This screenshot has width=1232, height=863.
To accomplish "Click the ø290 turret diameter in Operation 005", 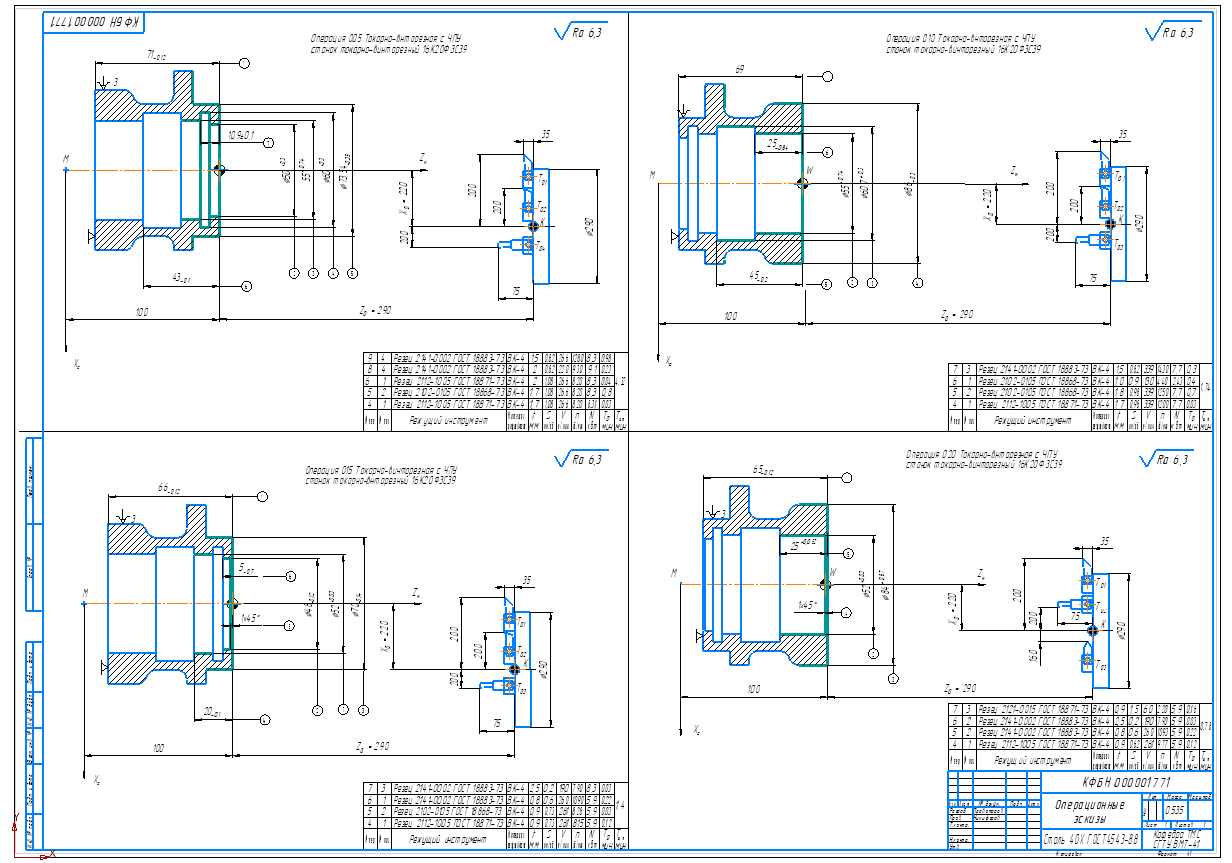I will (587, 227).
